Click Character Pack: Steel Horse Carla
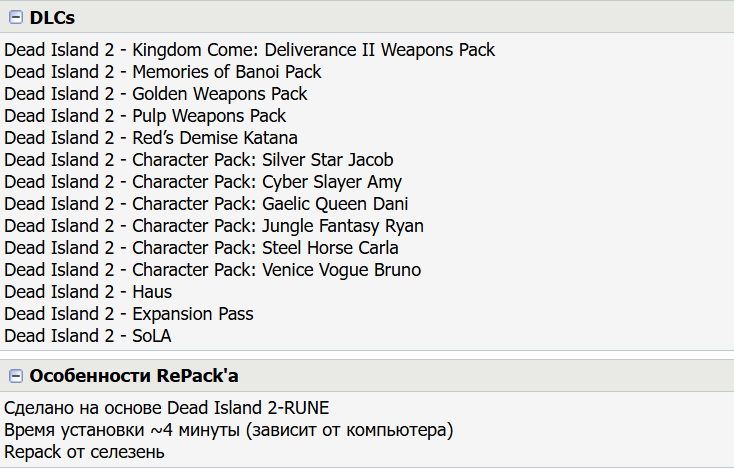This screenshot has height=469, width=734. (201, 248)
